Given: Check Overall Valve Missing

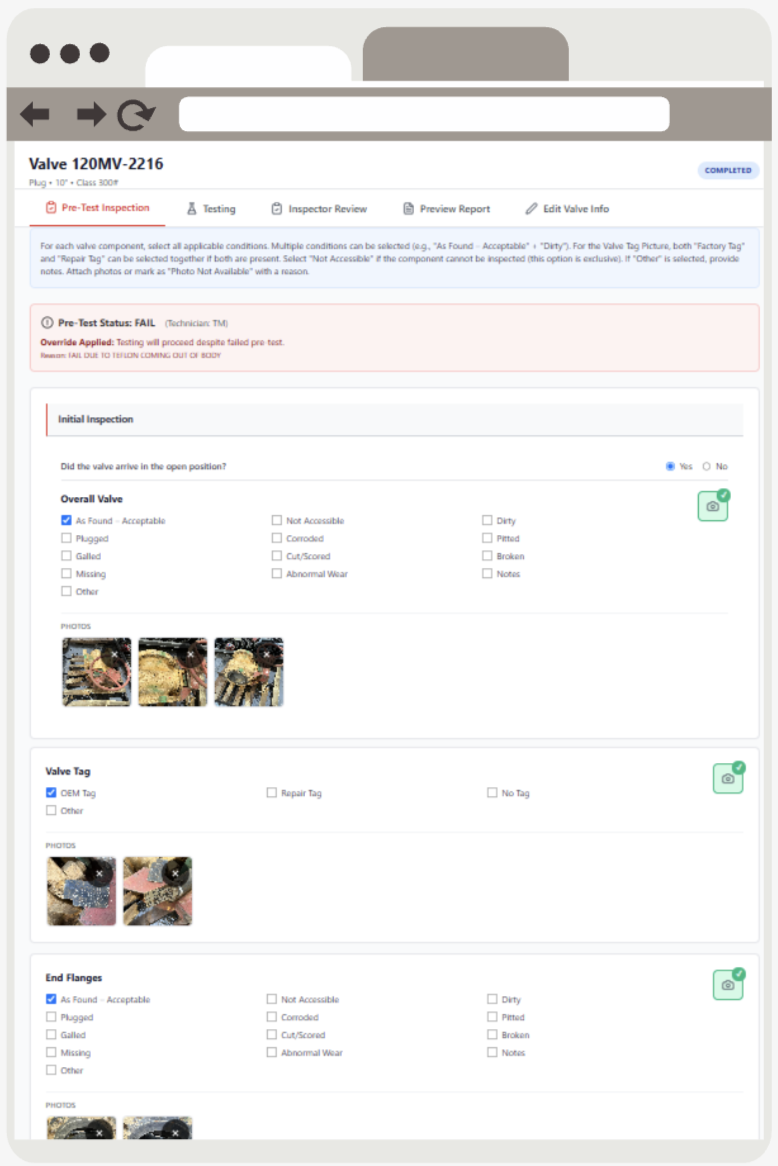Looking at the screenshot, I should 66,573.
